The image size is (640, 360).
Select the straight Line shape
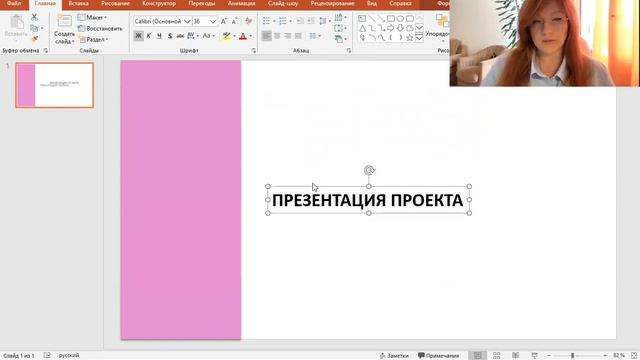[371, 19]
